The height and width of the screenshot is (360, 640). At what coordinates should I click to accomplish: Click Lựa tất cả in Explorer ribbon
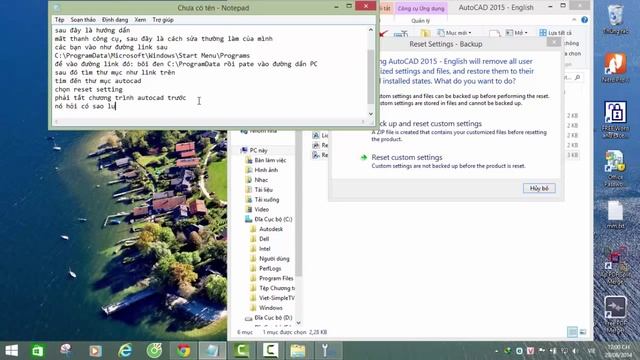click(x=556, y=33)
